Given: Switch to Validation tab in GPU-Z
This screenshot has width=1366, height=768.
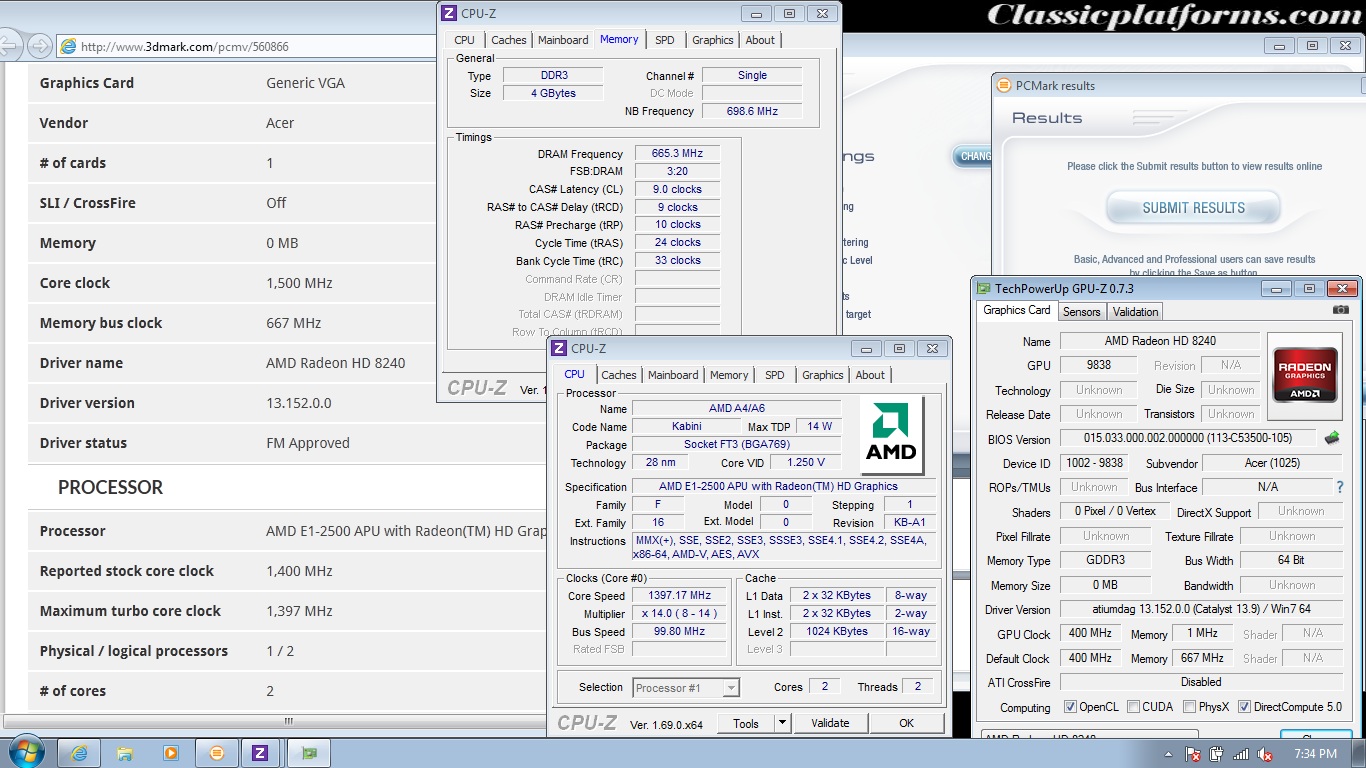Looking at the screenshot, I should click(x=1135, y=312).
